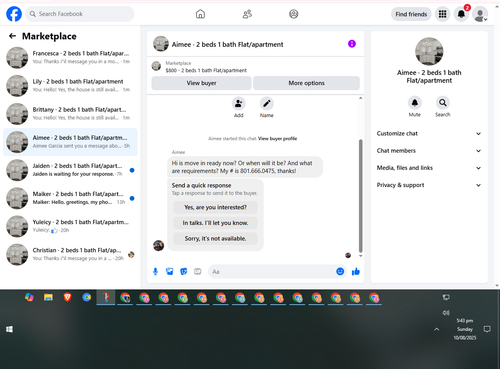The image size is (500, 369).
Task: Select Aimee's conversation in the list
Action: coord(70,142)
